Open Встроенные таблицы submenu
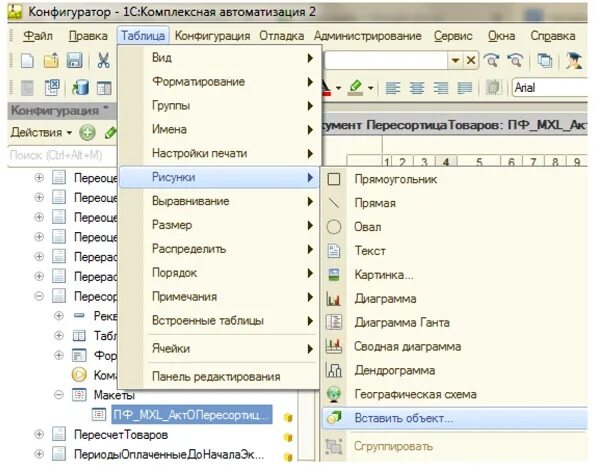Screen dimensions: 600x475 click(219, 320)
